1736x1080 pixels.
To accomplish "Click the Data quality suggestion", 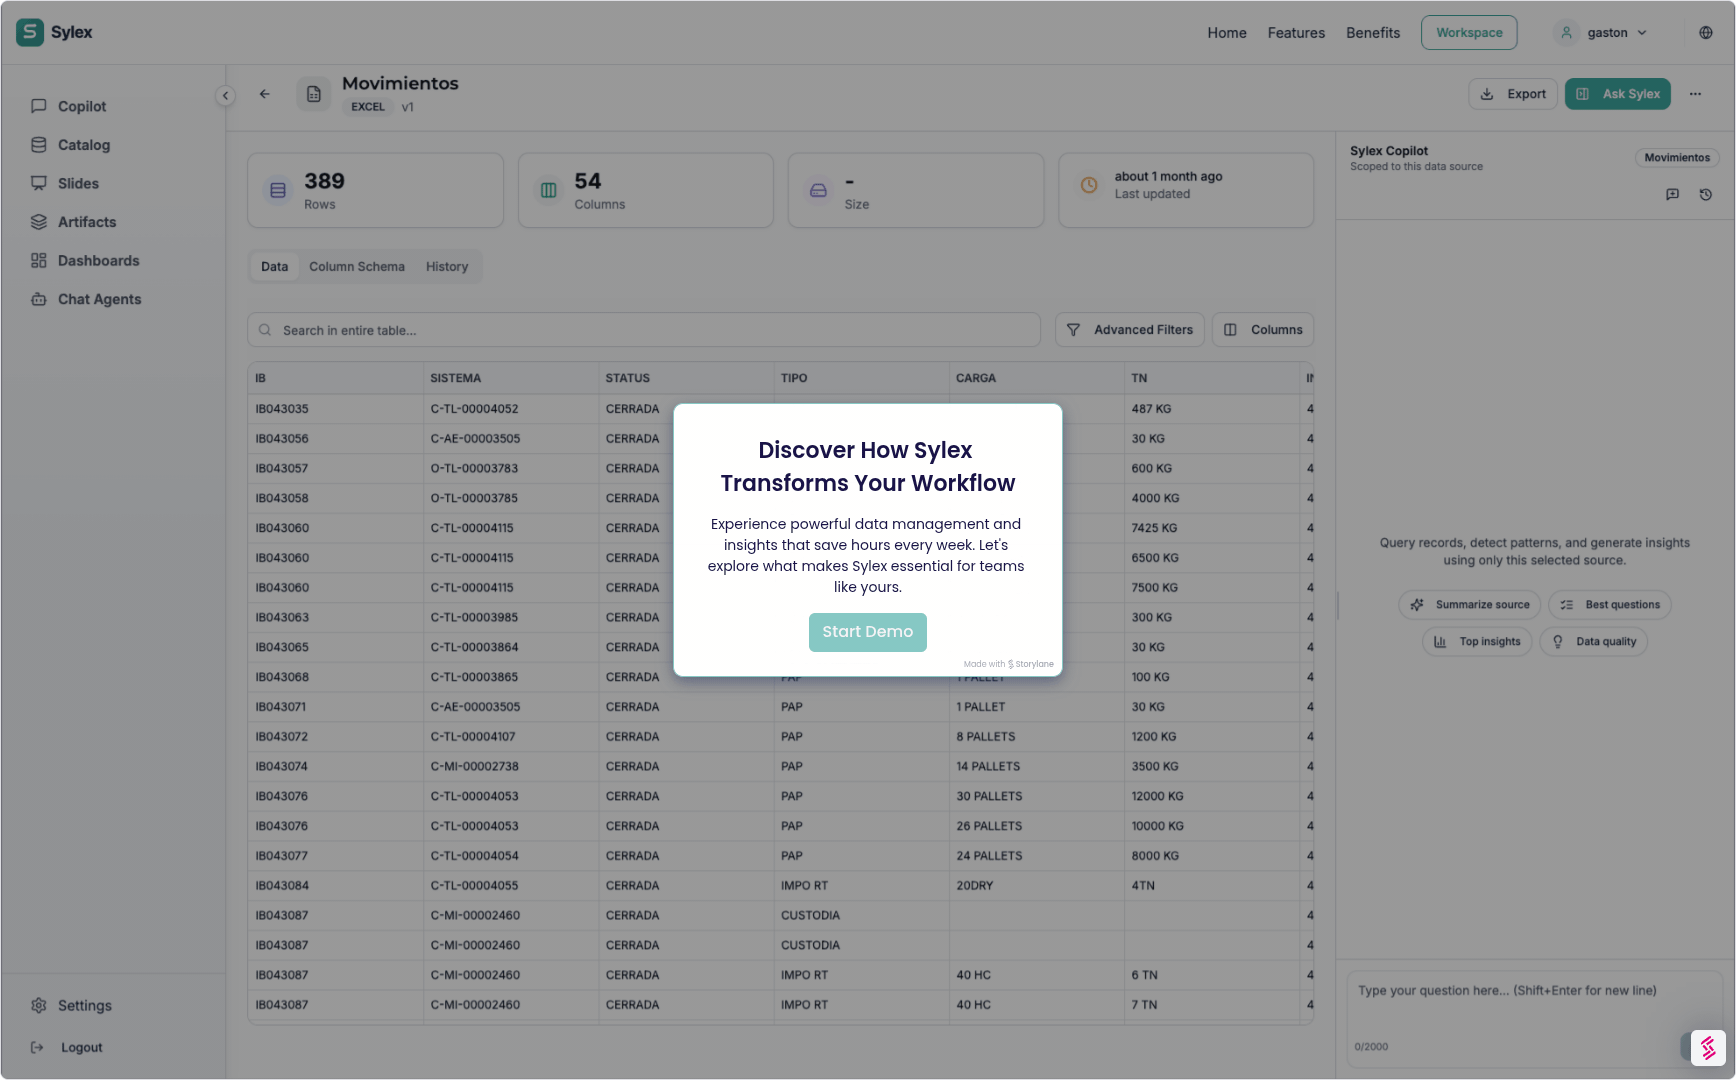I will 1593,642.
